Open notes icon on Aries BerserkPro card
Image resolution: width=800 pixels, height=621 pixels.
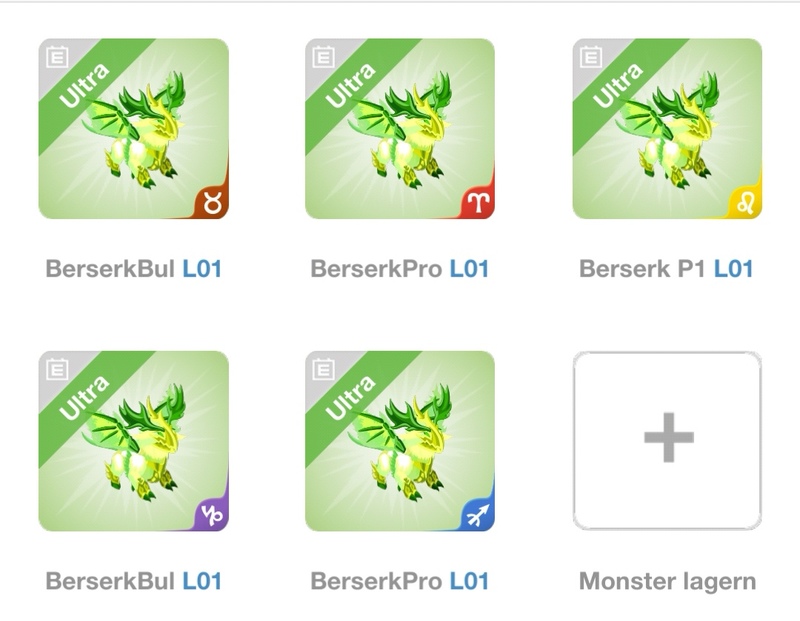pyautogui.click(x=323, y=57)
